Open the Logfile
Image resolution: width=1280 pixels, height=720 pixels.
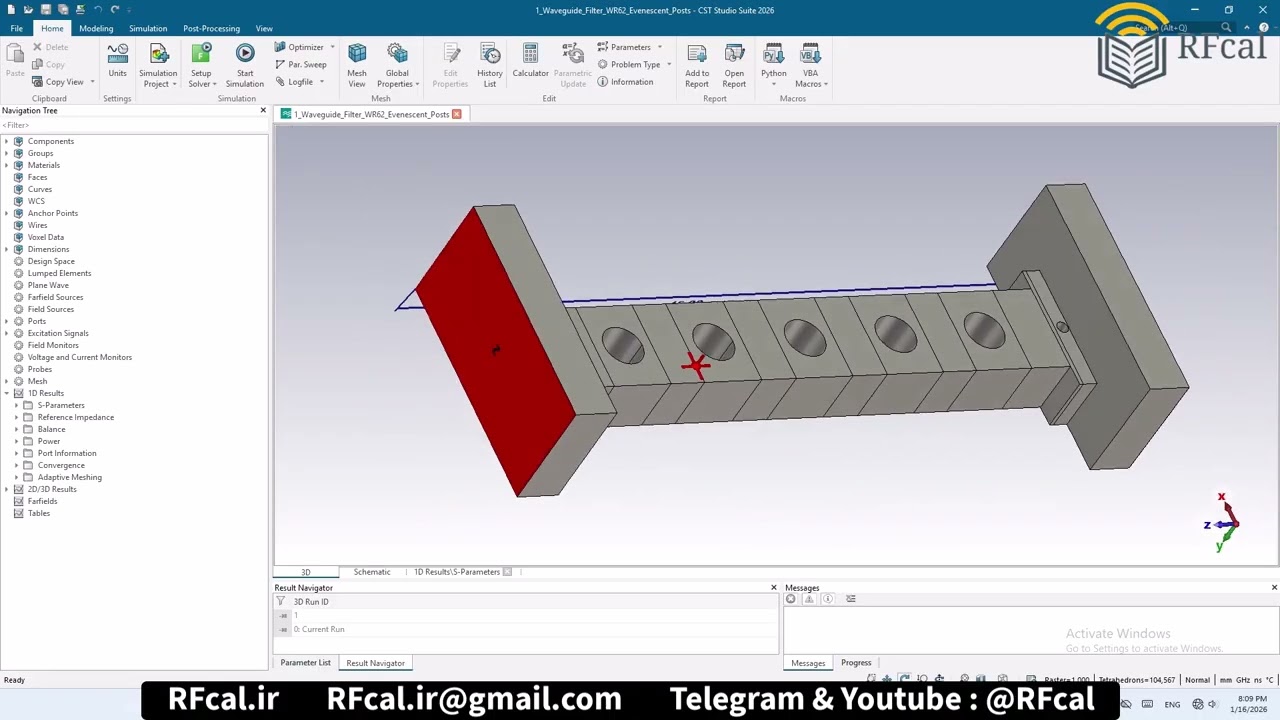click(294, 82)
